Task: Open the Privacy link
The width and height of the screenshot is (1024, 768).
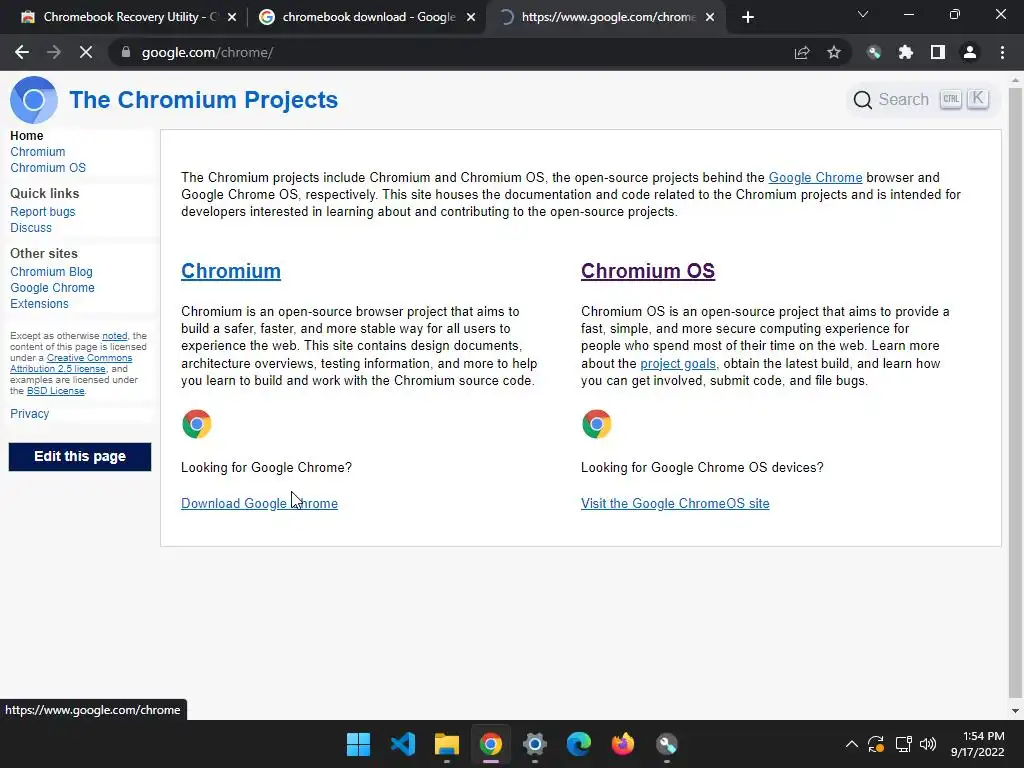Action: (29, 413)
